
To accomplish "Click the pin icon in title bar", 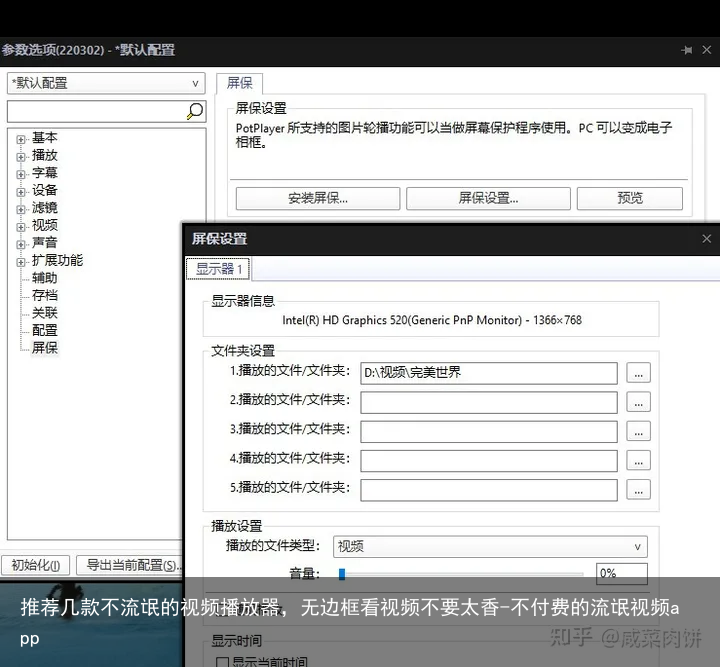I will (x=686, y=50).
